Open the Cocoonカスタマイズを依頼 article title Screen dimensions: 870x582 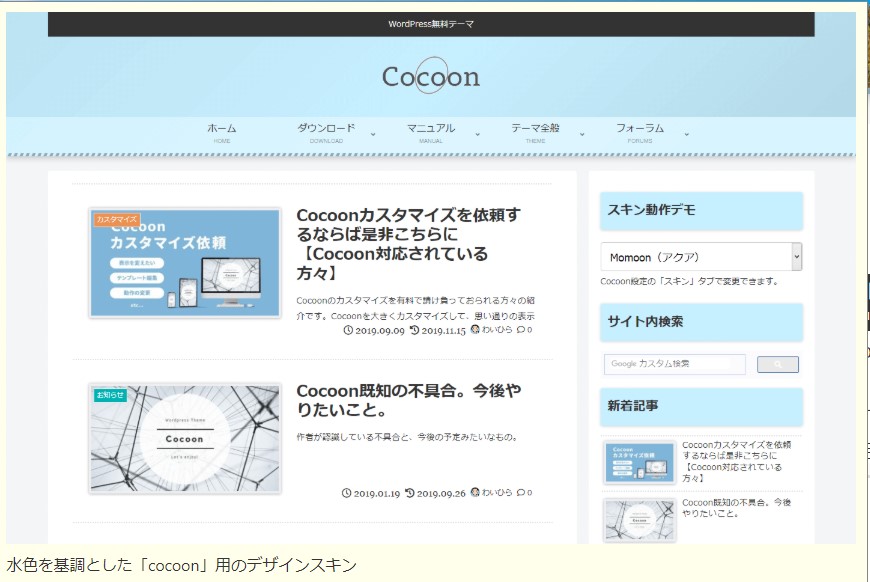(408, 244)
